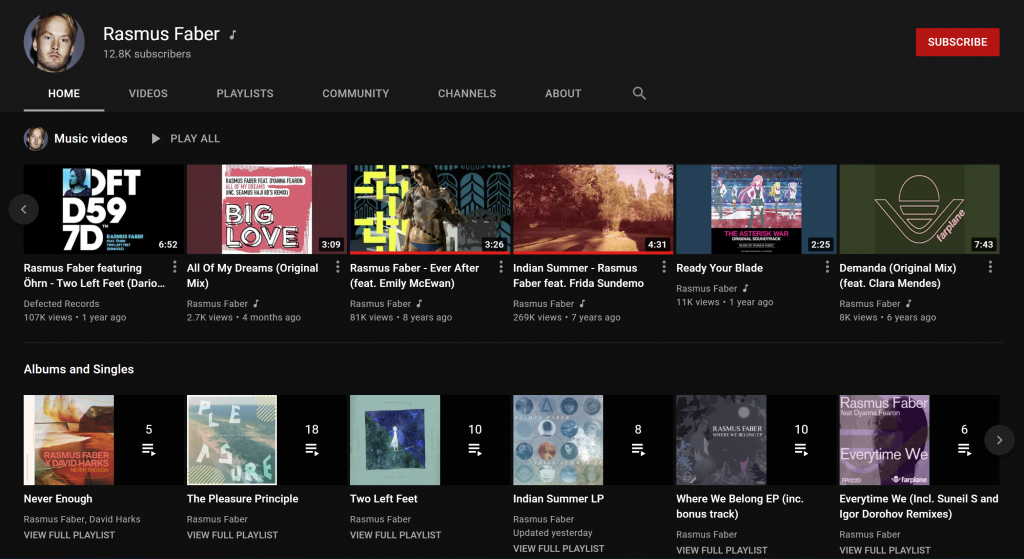Click music note badge beside channel name
This screenshot has width=1024, height=559.
pyautogui.click(x=232, y=35)
